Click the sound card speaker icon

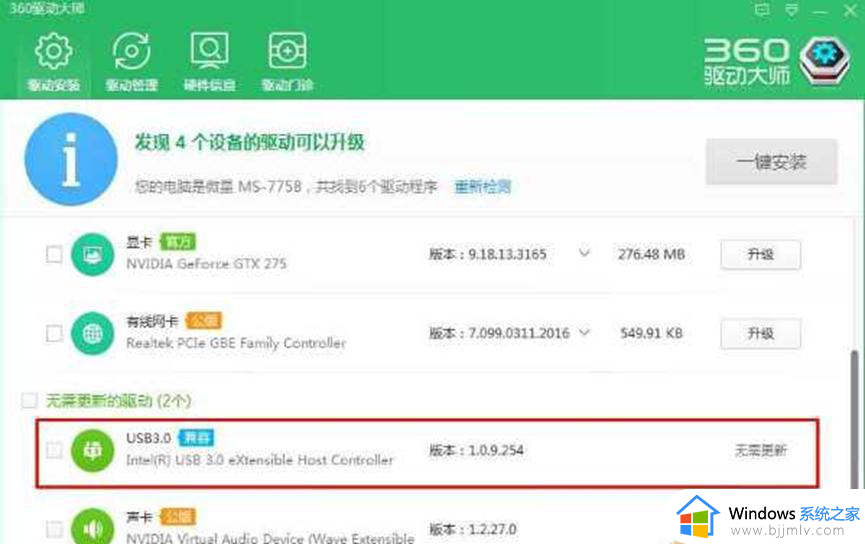[92, 526]
